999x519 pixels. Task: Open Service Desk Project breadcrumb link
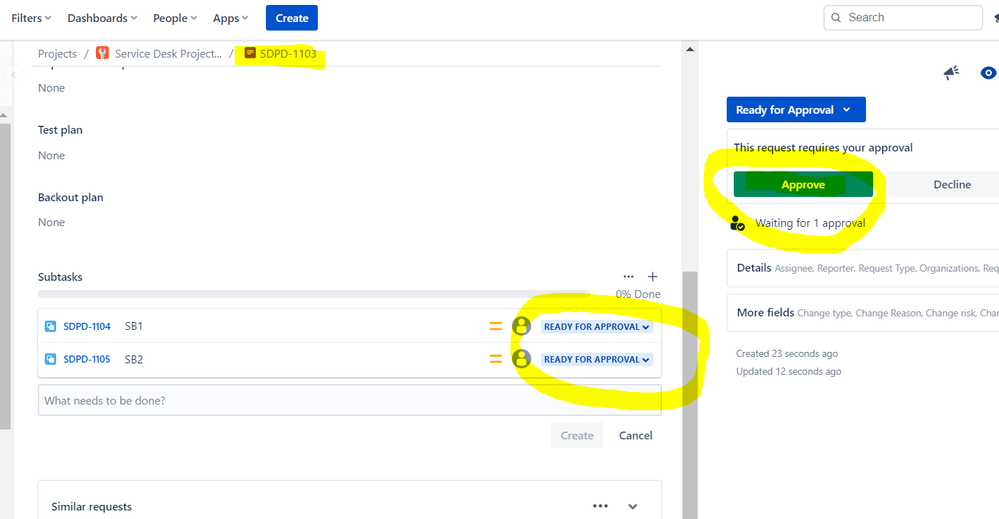pos(168,53)
